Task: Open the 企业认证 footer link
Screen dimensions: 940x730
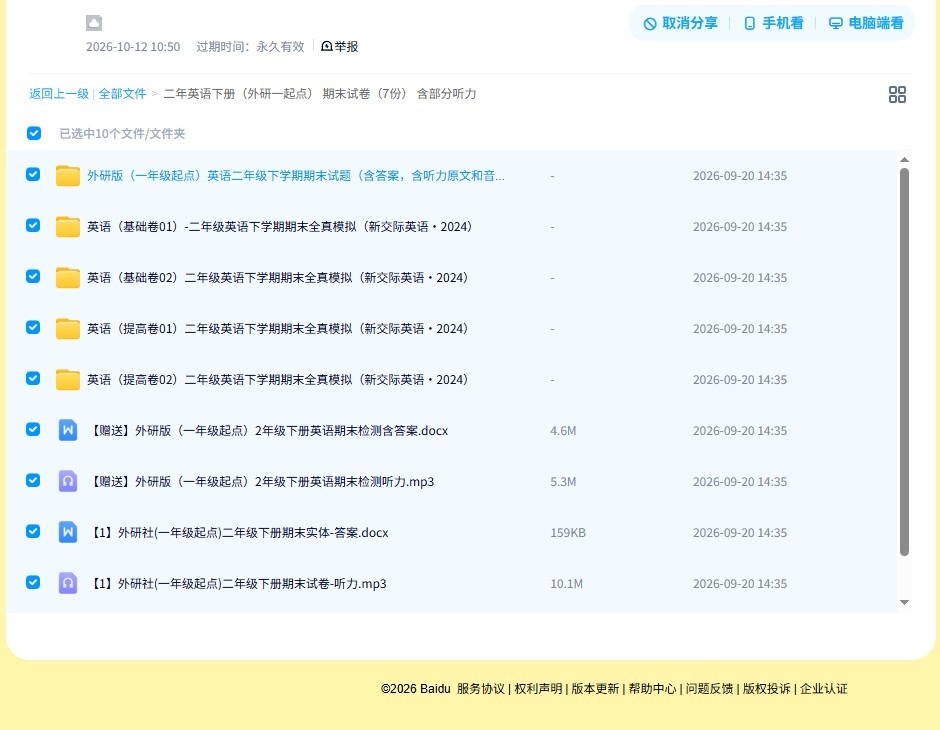Action: 824,689
